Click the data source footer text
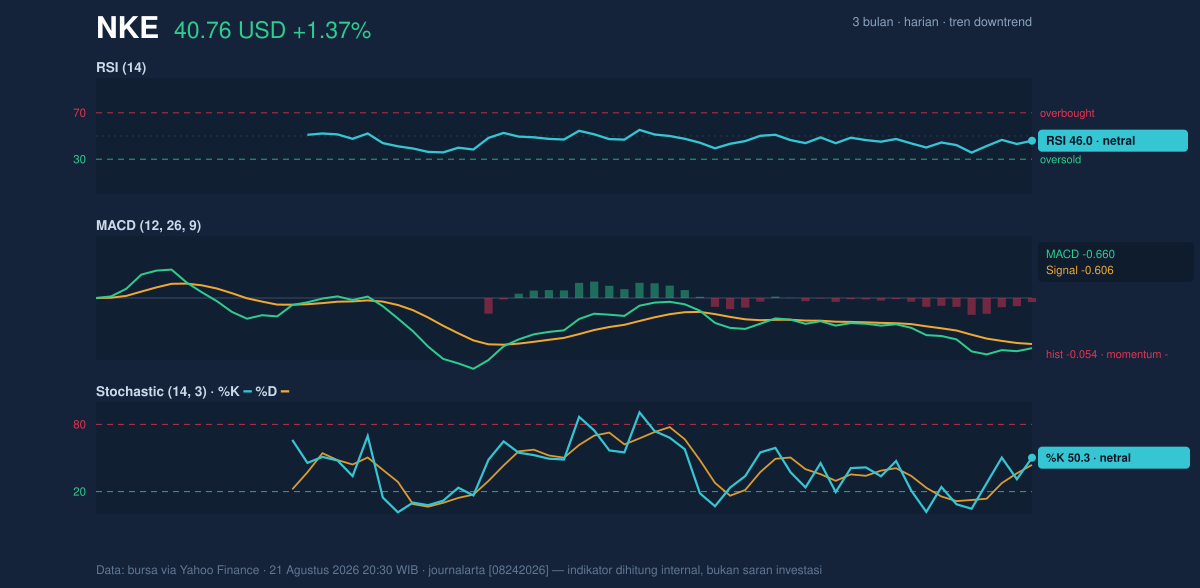The image size is (1200, 588). coord(459,570)
